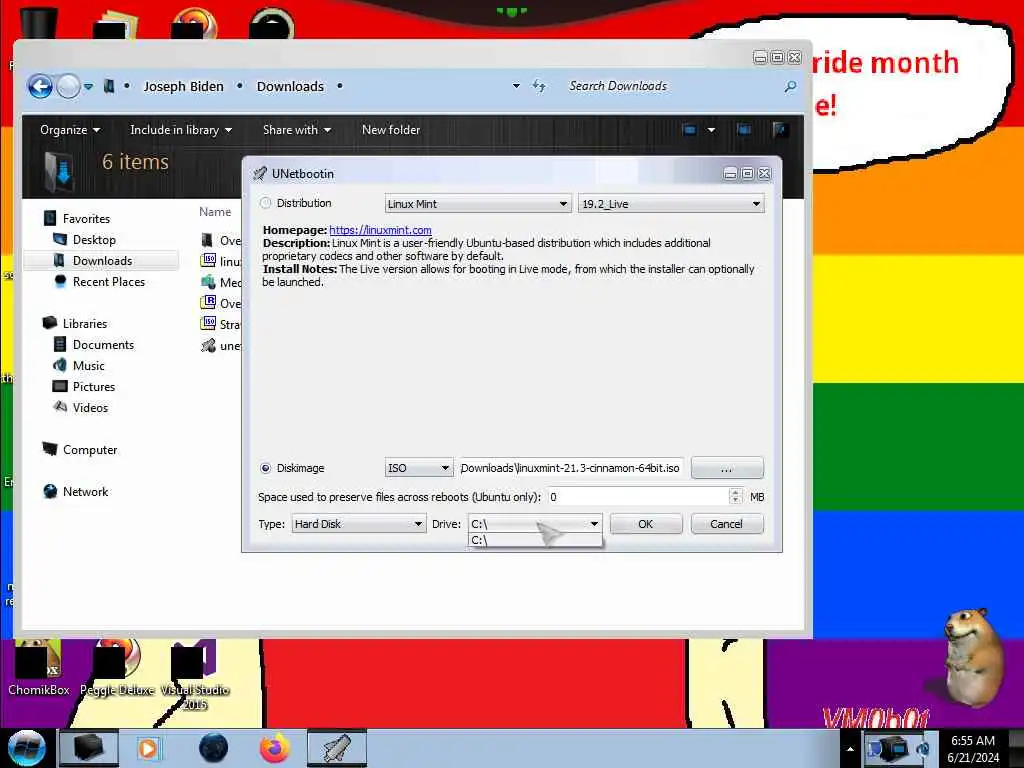This screenshot has width=1024, height=768.
Task: Click the search magnifier icon
Action: point(790,86)
